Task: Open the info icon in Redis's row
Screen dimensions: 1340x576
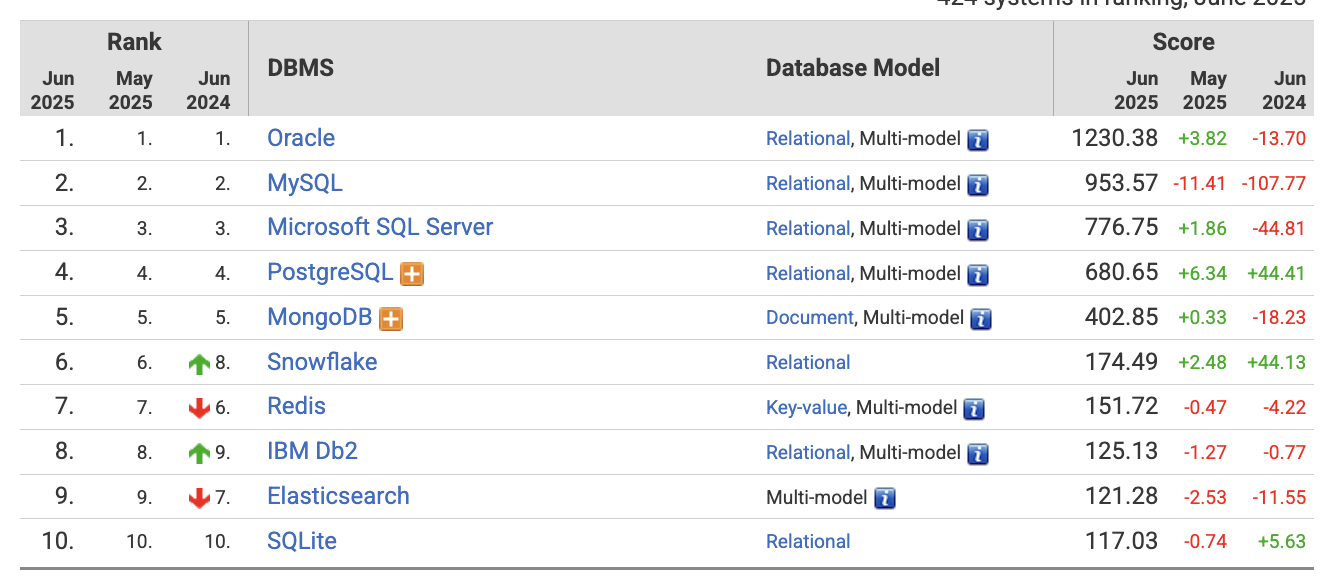Action: [x=975, y=409]
